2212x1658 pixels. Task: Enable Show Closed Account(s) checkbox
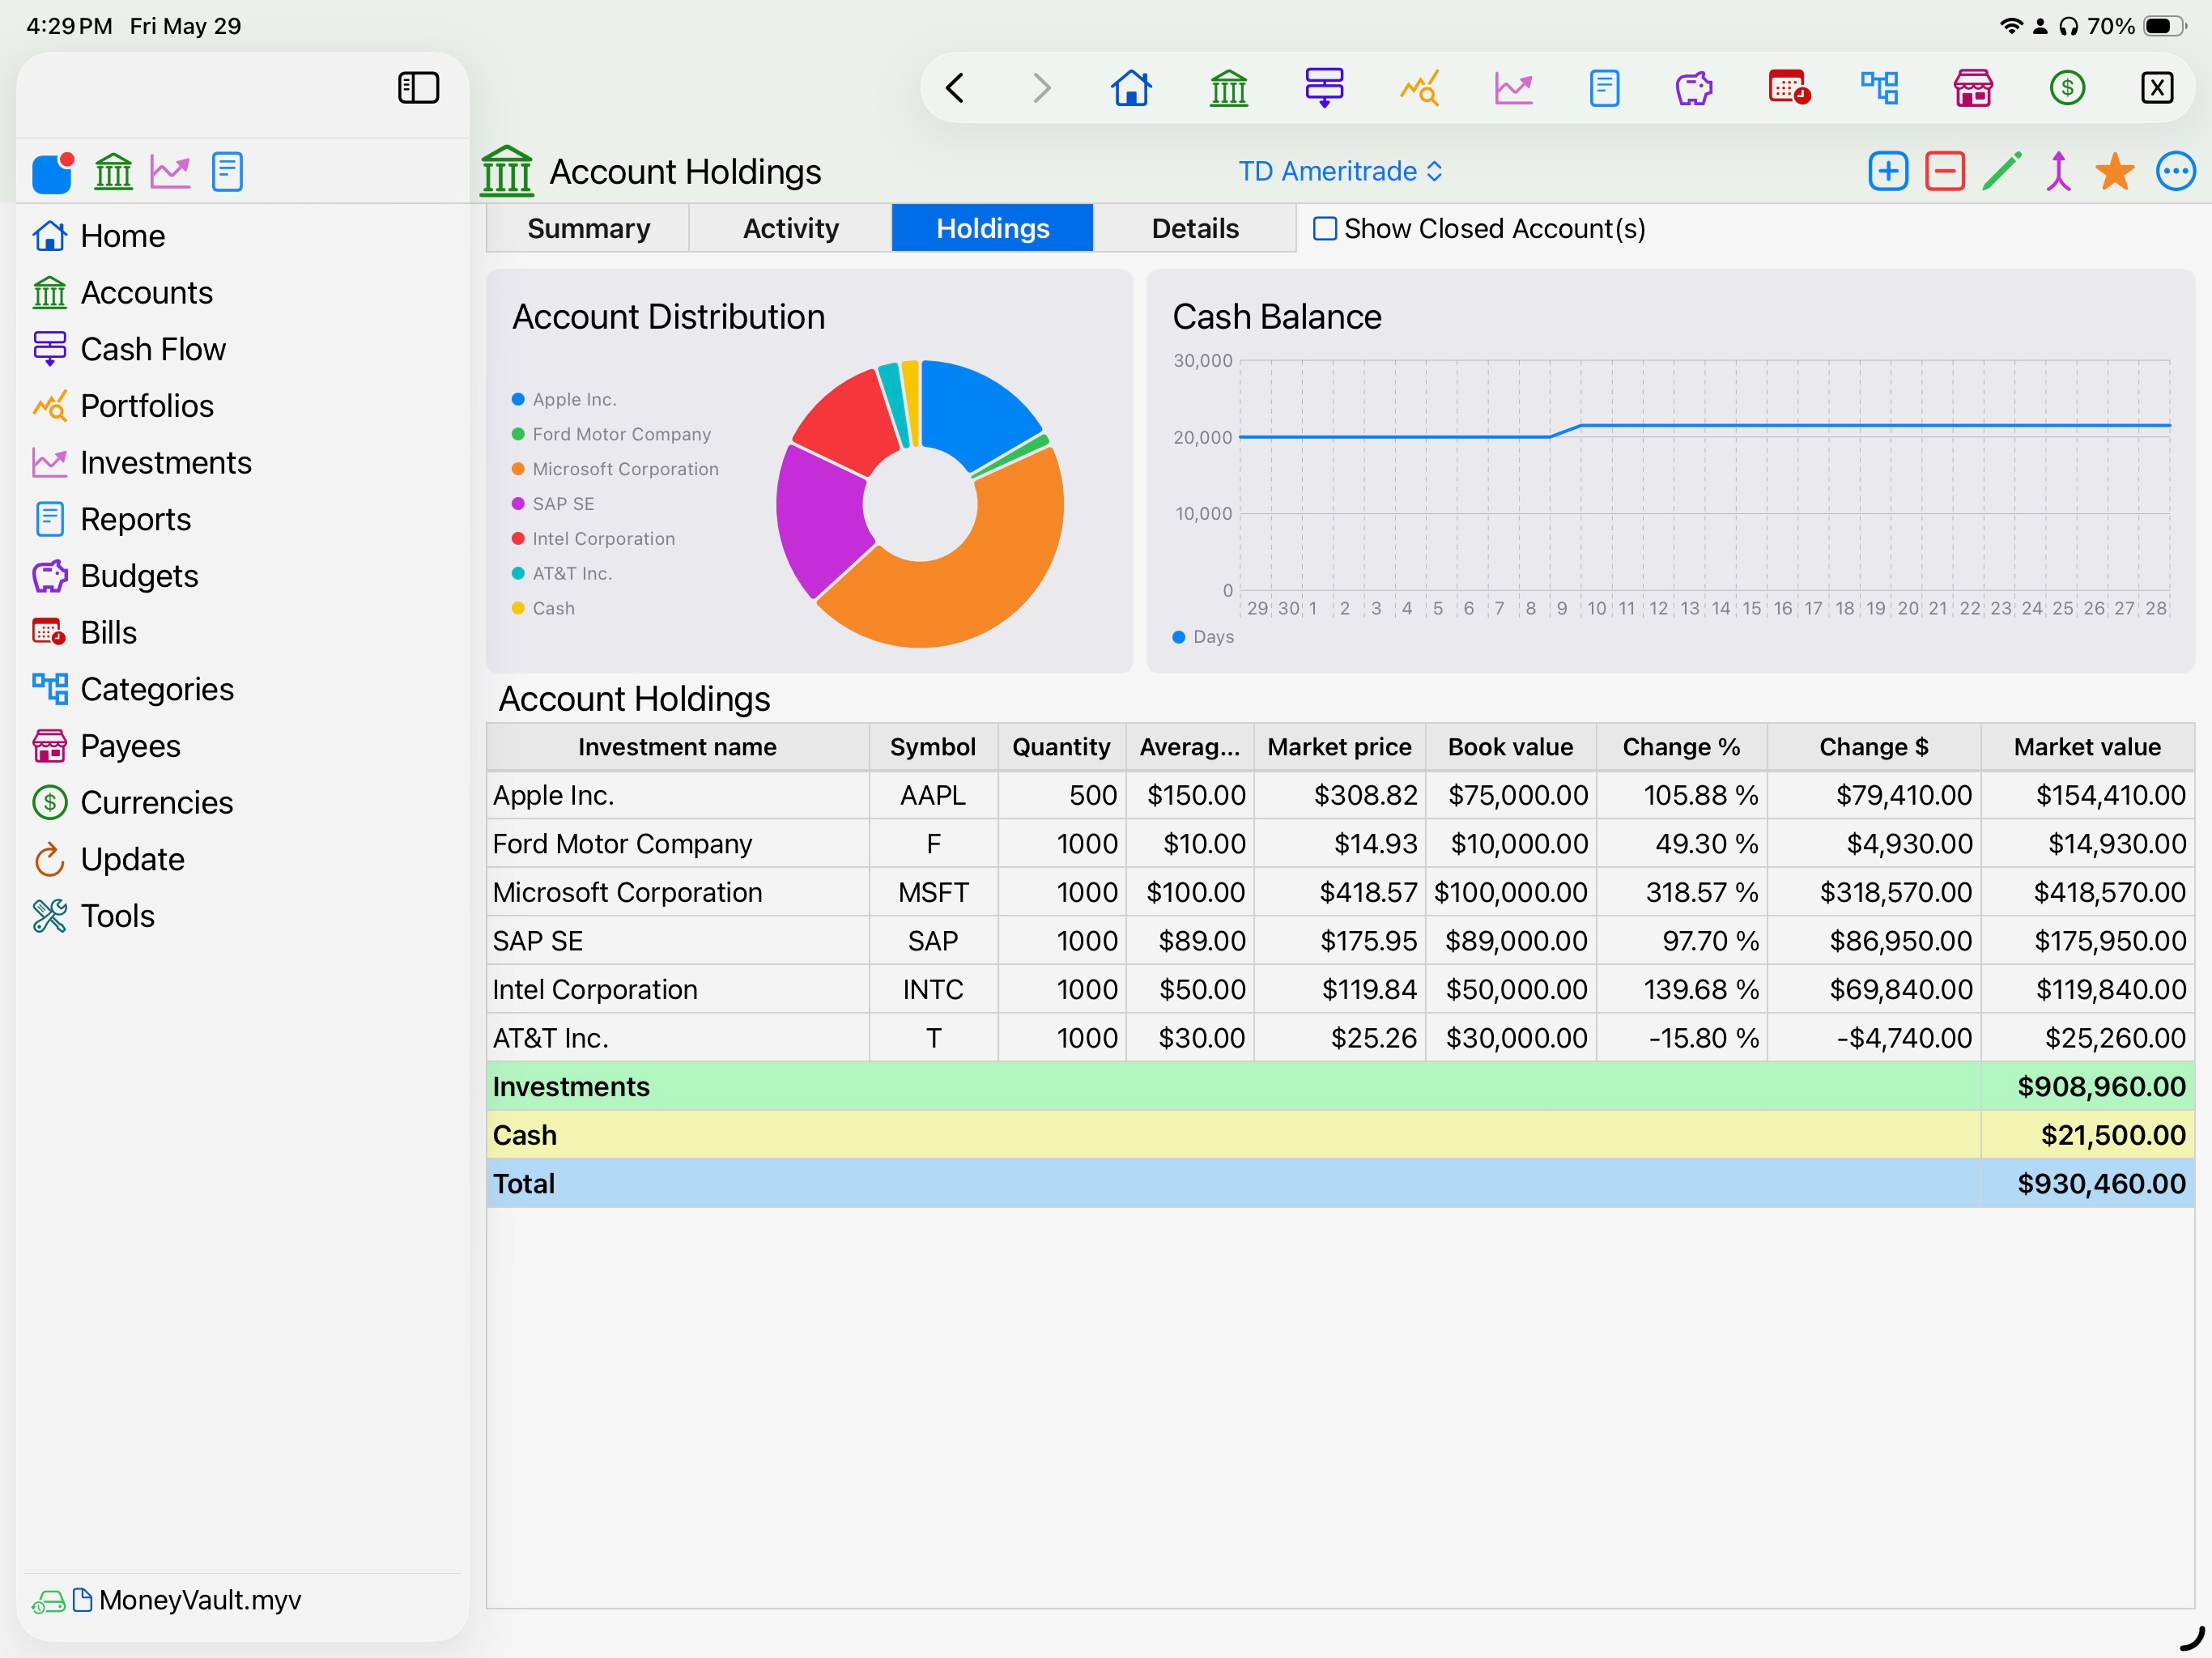pyautogui.click(x=1324, y=229)
